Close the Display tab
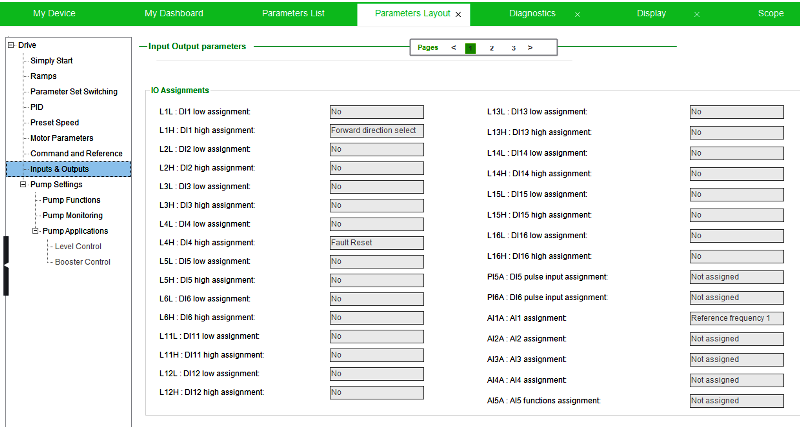 pos(697,15)
